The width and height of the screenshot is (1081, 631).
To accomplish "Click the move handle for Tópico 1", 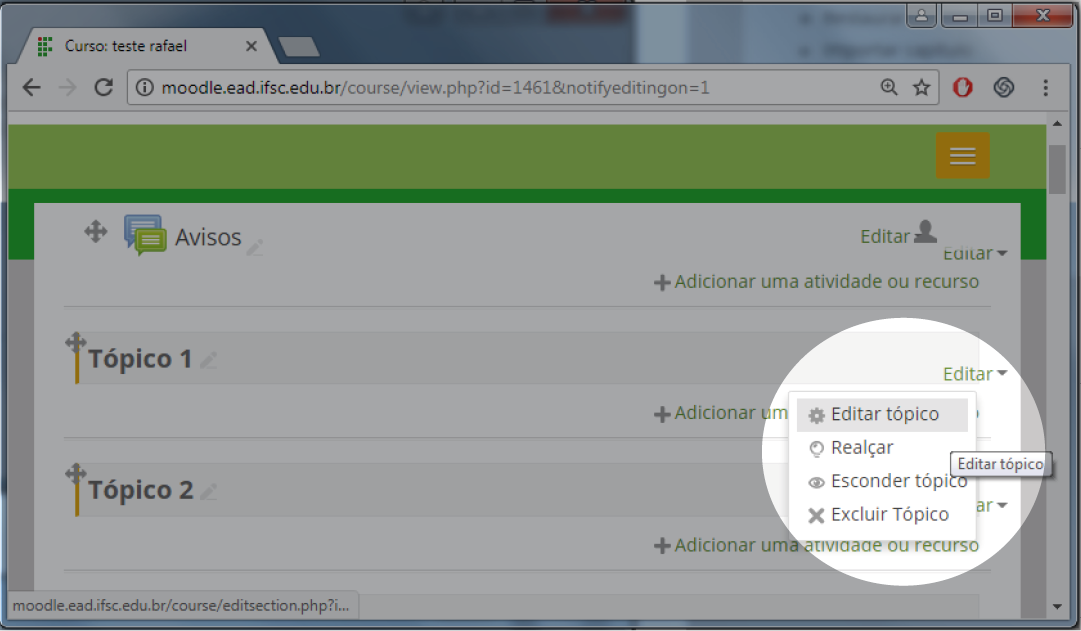I will coord(75,343).
